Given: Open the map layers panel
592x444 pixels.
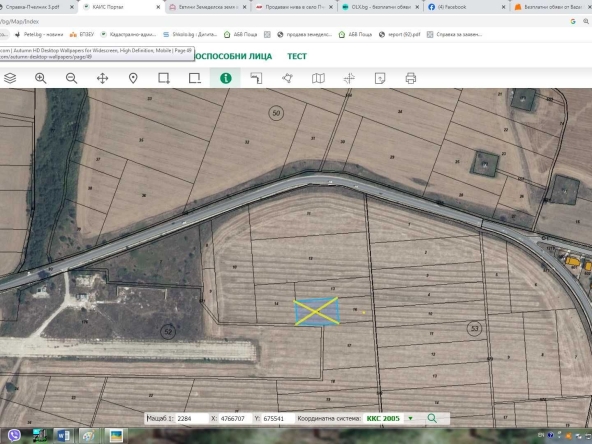Looking at the screenshot, I should (10, 78).
